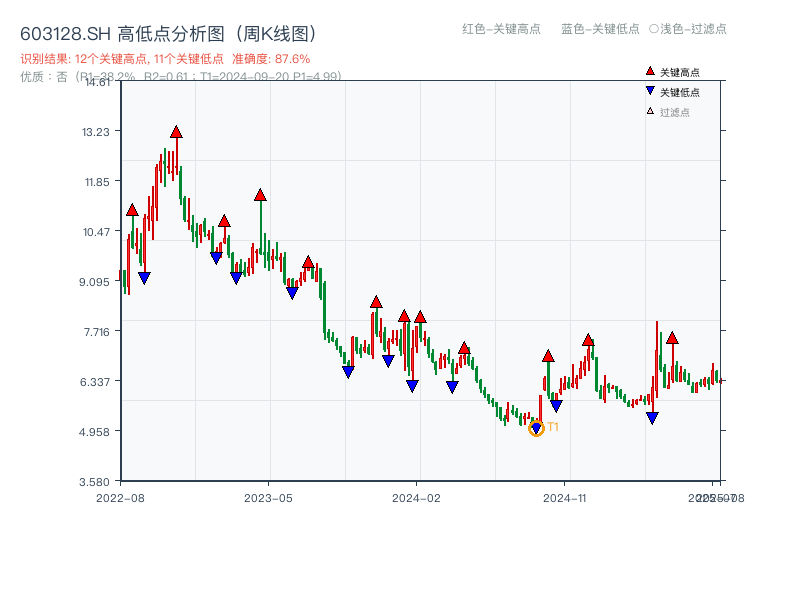Click the orange circle T1 marker on the chart
800x600 pixels.
point(536,430)
